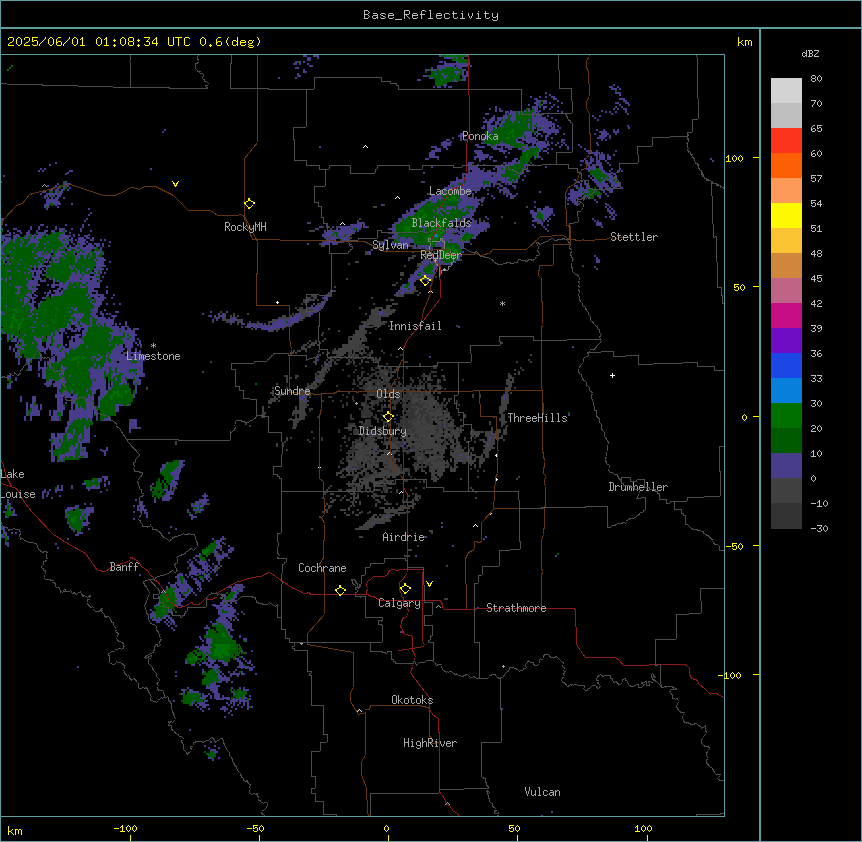Select the 100 tick on right axis

pos(734,158)
